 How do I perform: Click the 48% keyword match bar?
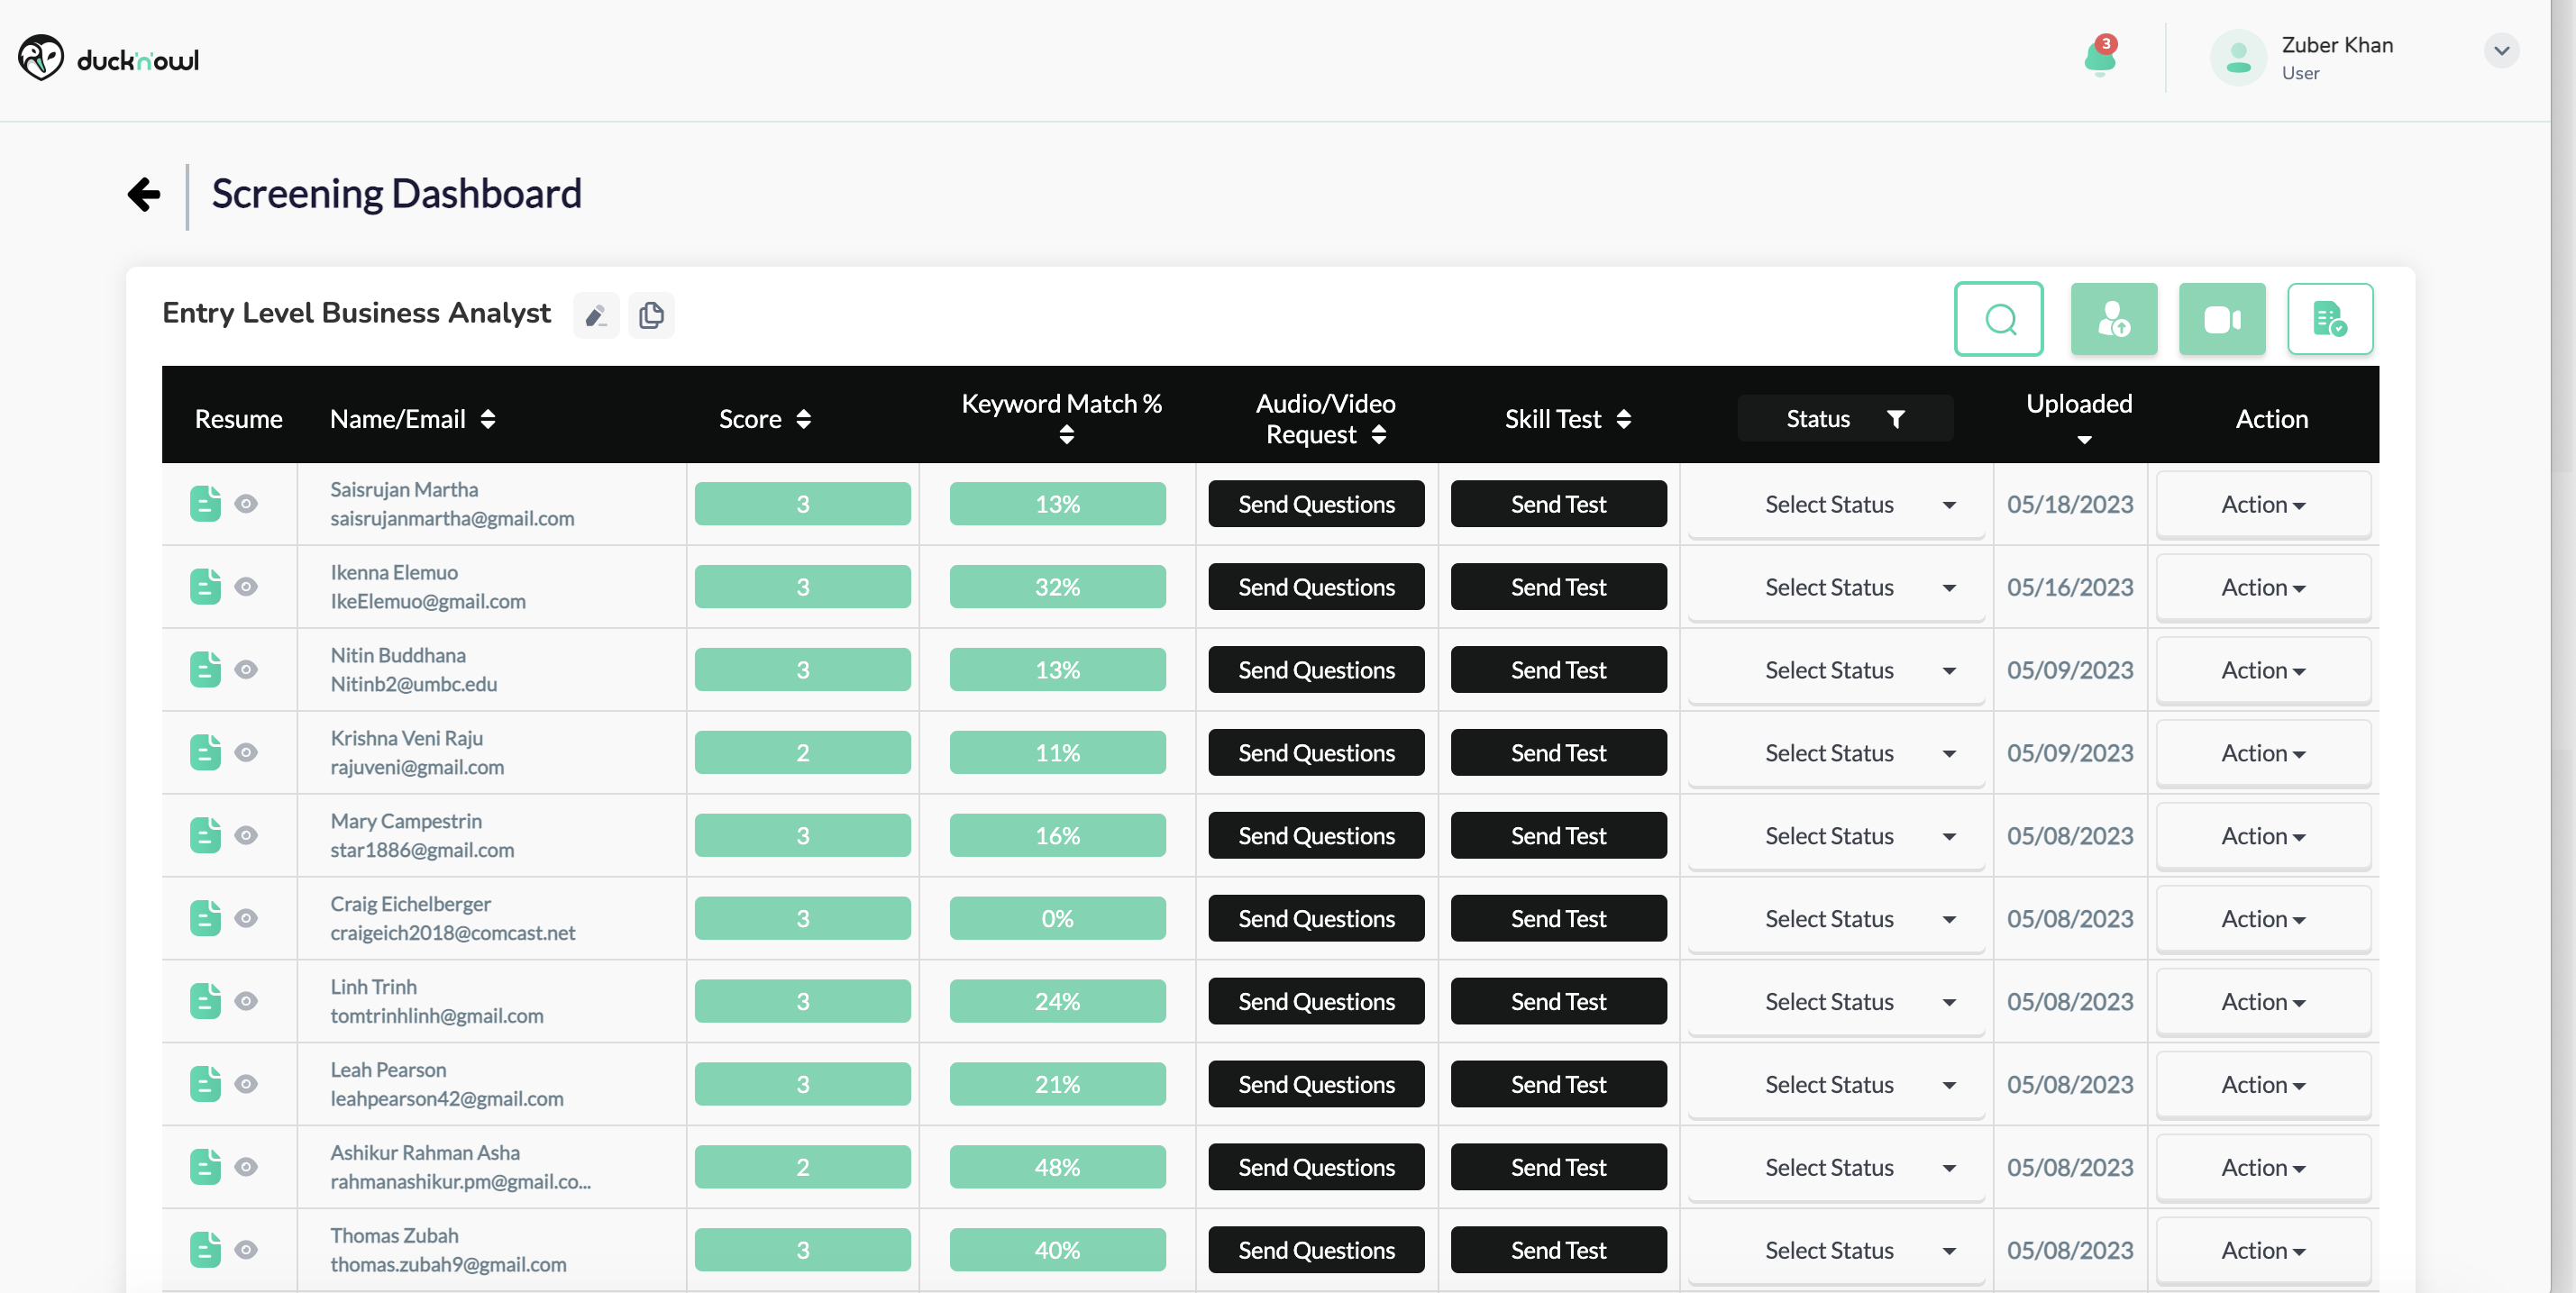click(x=1057, y=1167)
